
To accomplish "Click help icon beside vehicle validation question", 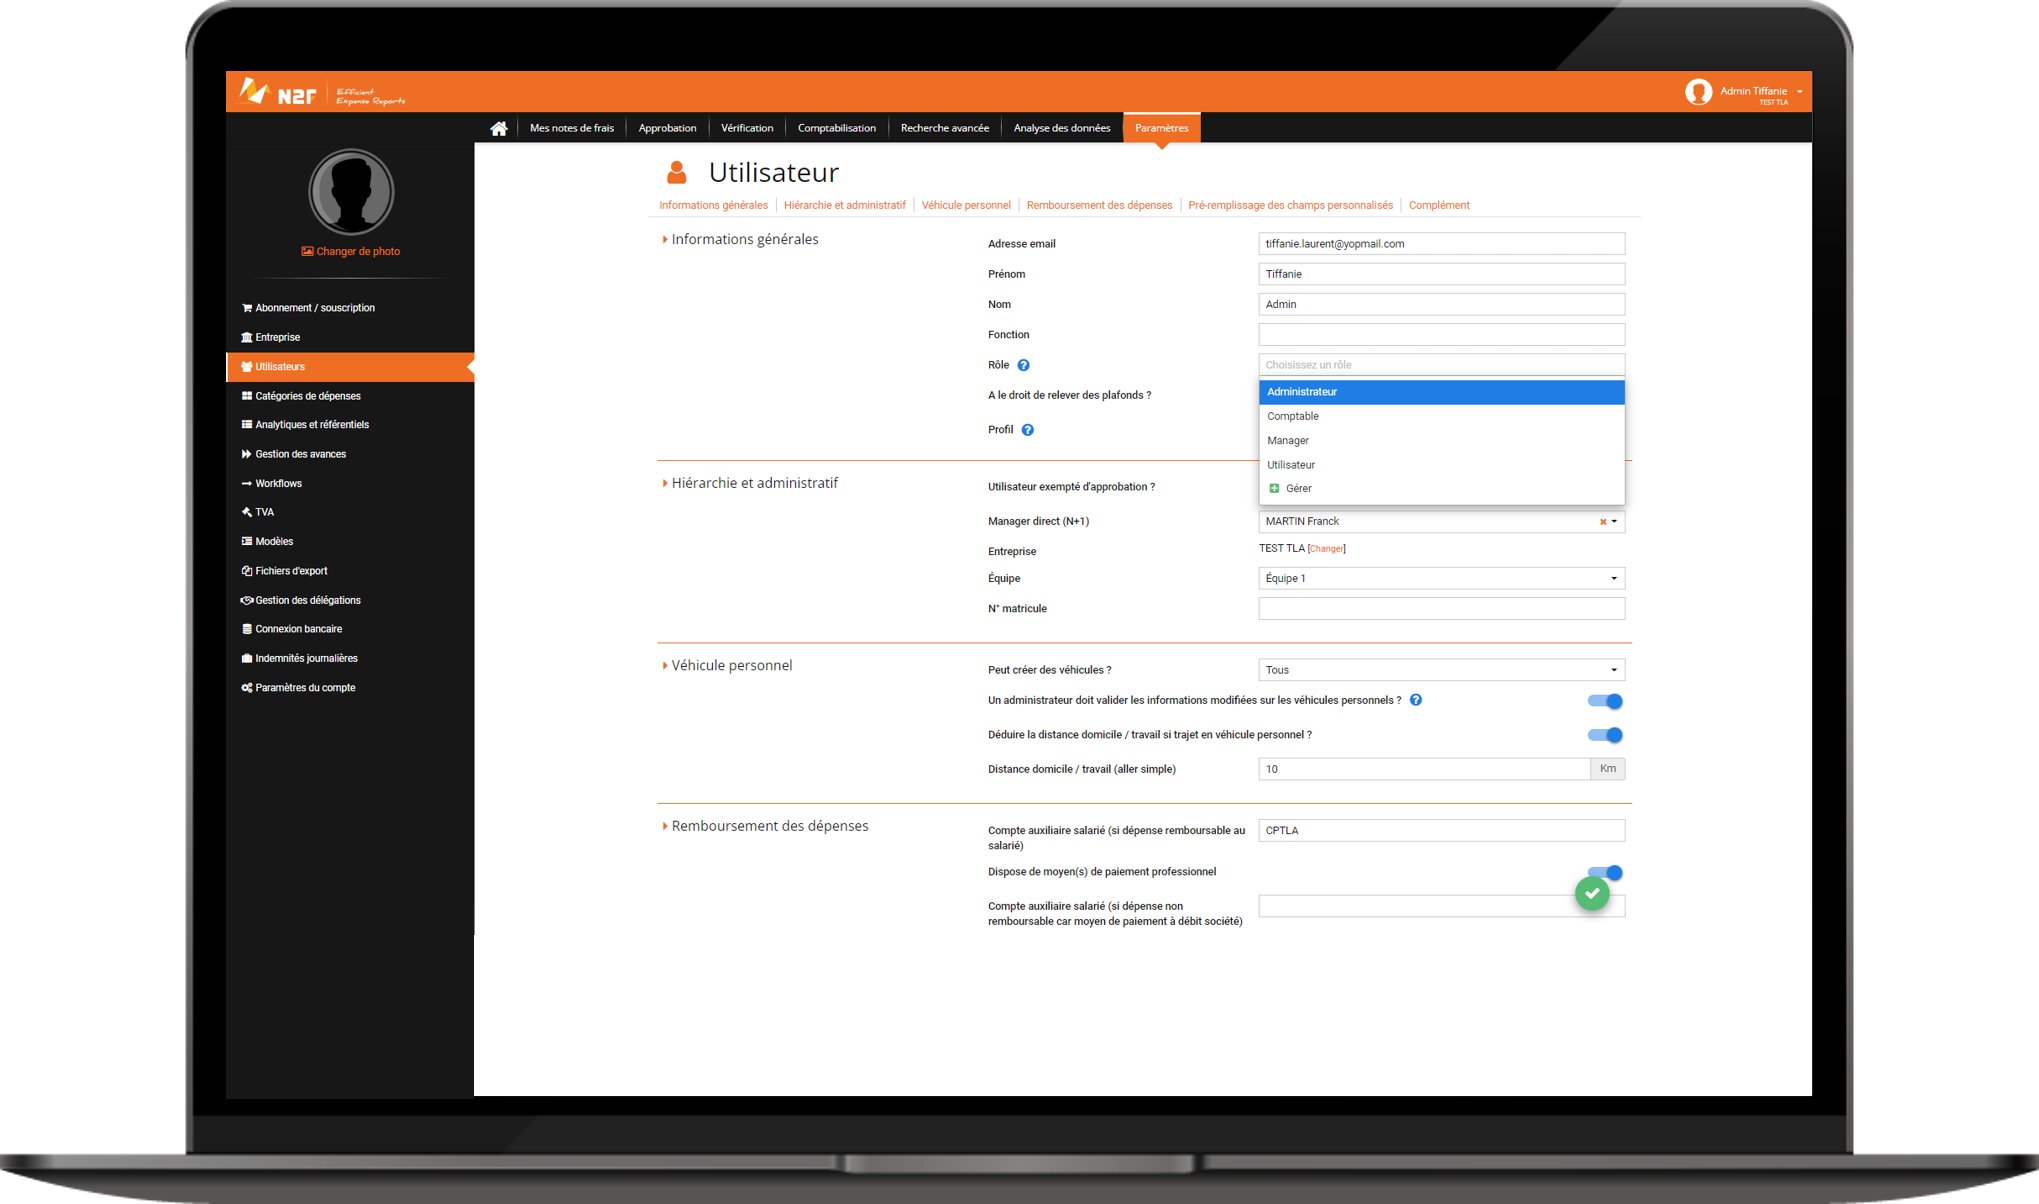I will [1415, 700].
